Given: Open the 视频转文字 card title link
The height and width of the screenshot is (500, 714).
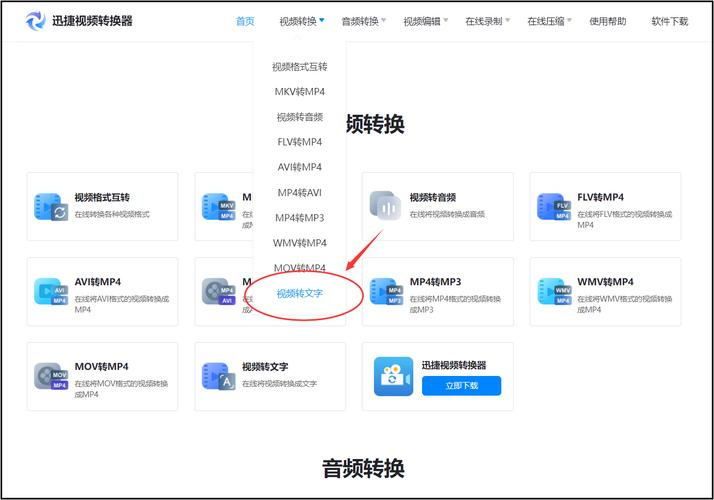Looking at the screenshot, I should click(265, 367).
